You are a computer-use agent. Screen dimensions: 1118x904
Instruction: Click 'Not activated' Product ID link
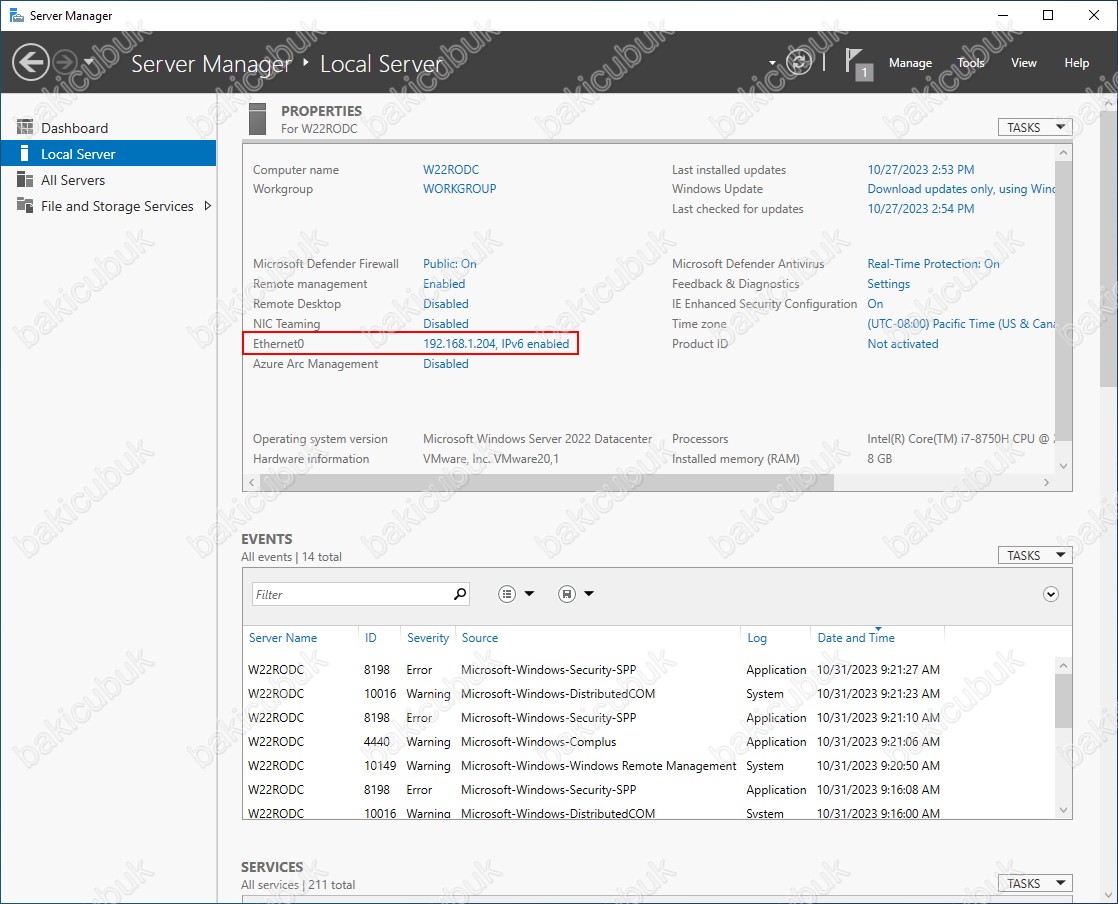tap(903, 344)
